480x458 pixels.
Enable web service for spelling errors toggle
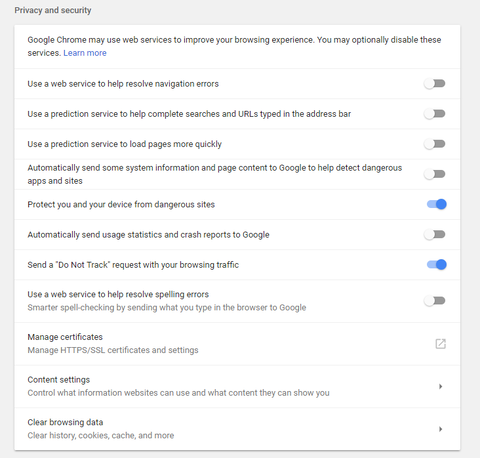click(435, 301)
